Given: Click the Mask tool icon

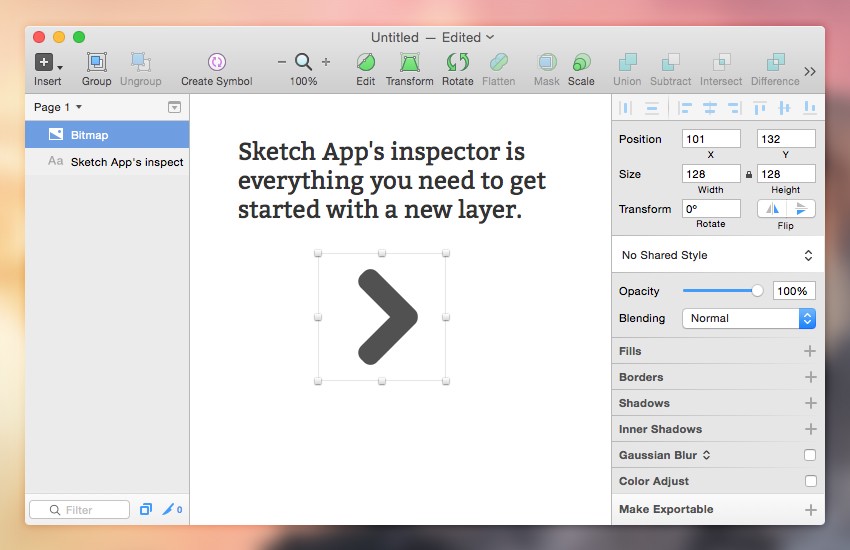Looking at the screenshot, I should click(x=546, y=63).
